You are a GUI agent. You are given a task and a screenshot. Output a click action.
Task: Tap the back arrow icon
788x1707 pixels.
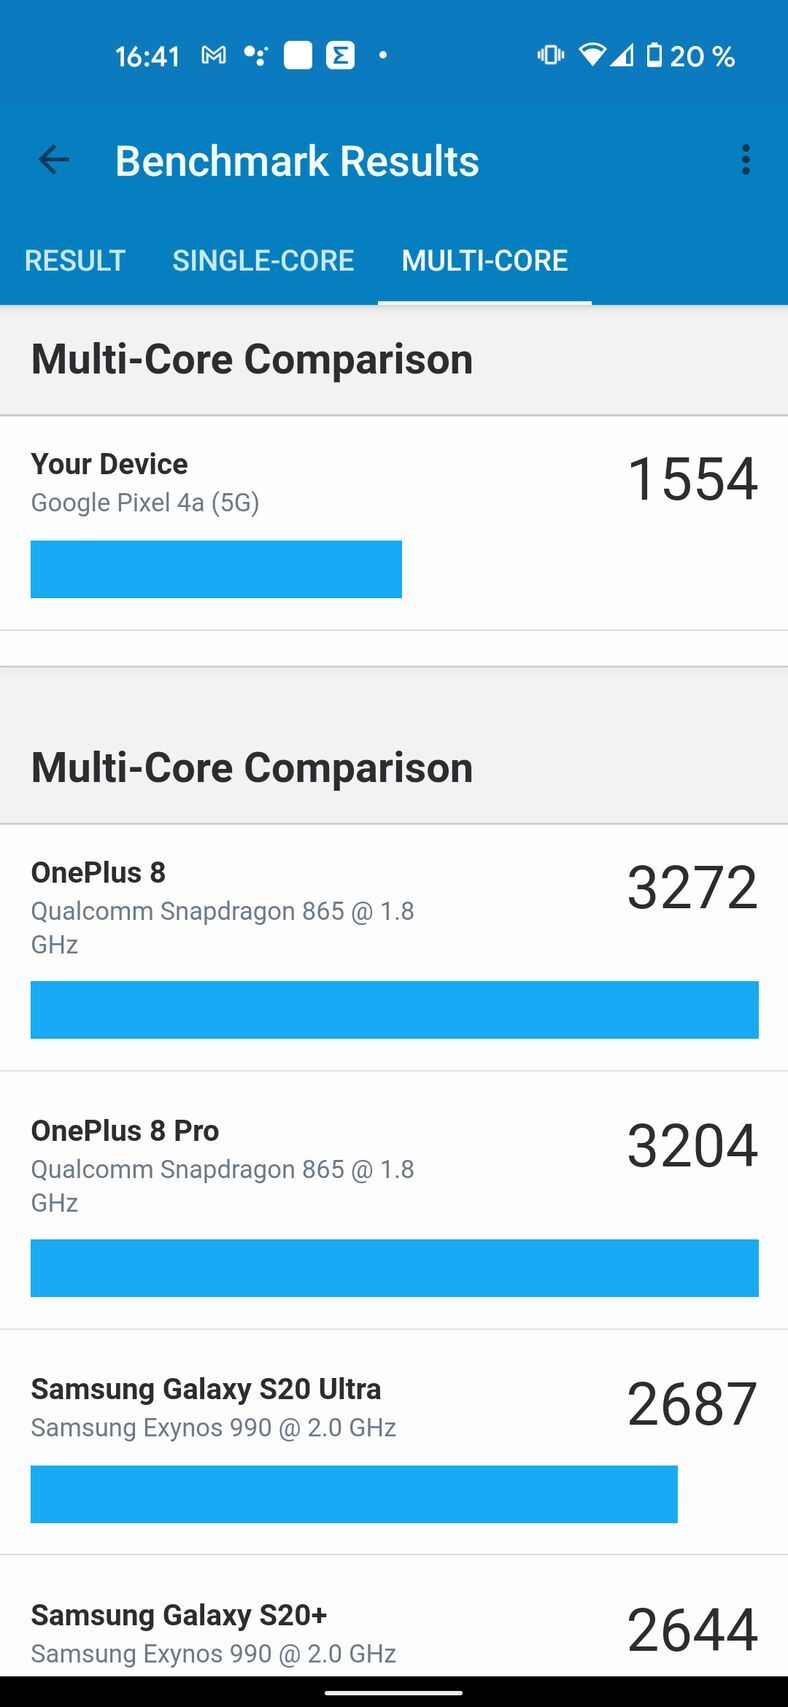54,160
